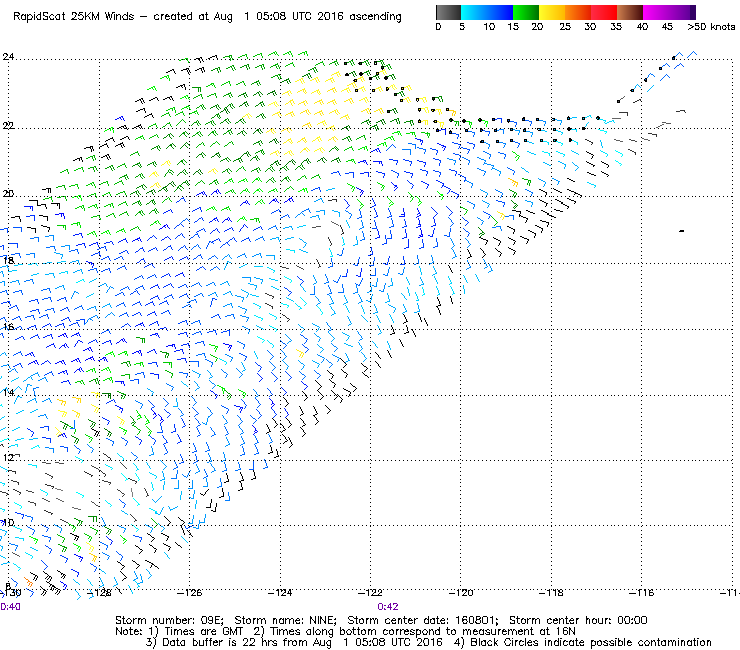This screenshot has width=740, height=650.
Task: Click the longitude label '-128'
Action: [x=100, y=592]
